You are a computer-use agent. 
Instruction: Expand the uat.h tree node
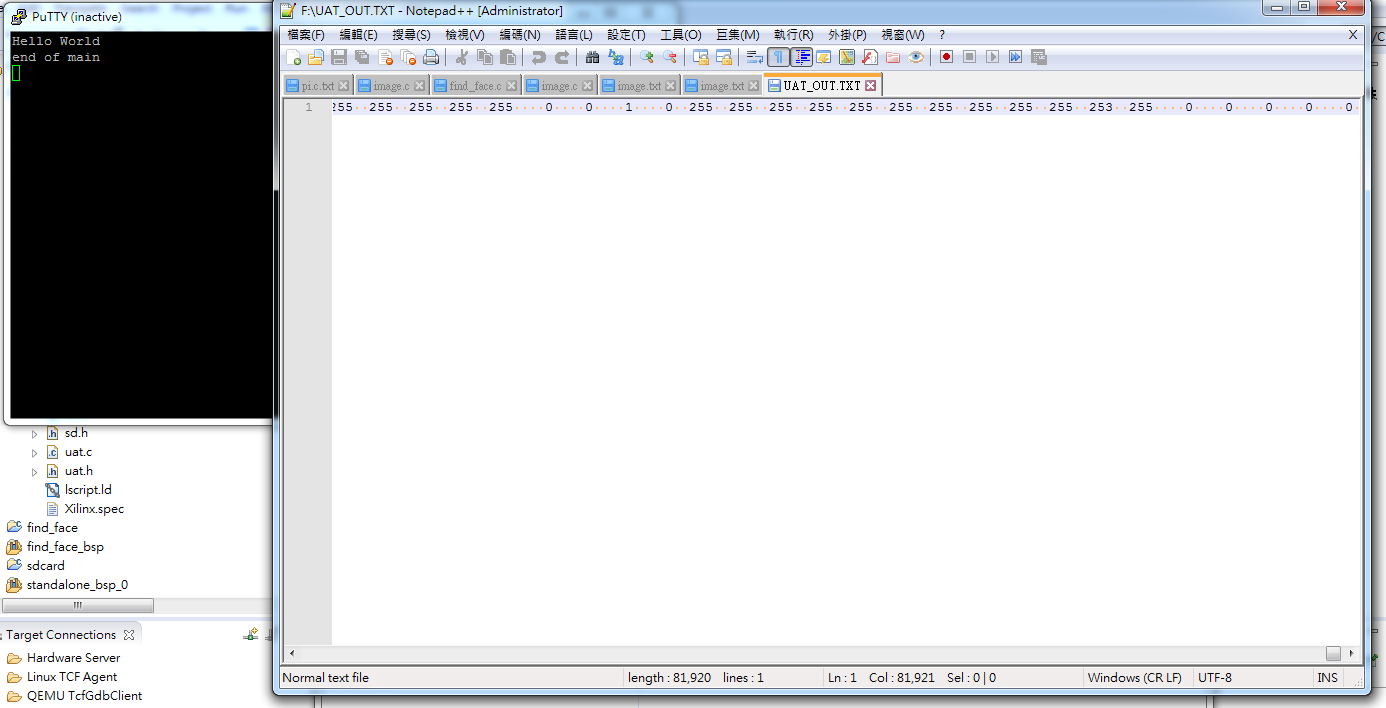click(x=34, y=472)
